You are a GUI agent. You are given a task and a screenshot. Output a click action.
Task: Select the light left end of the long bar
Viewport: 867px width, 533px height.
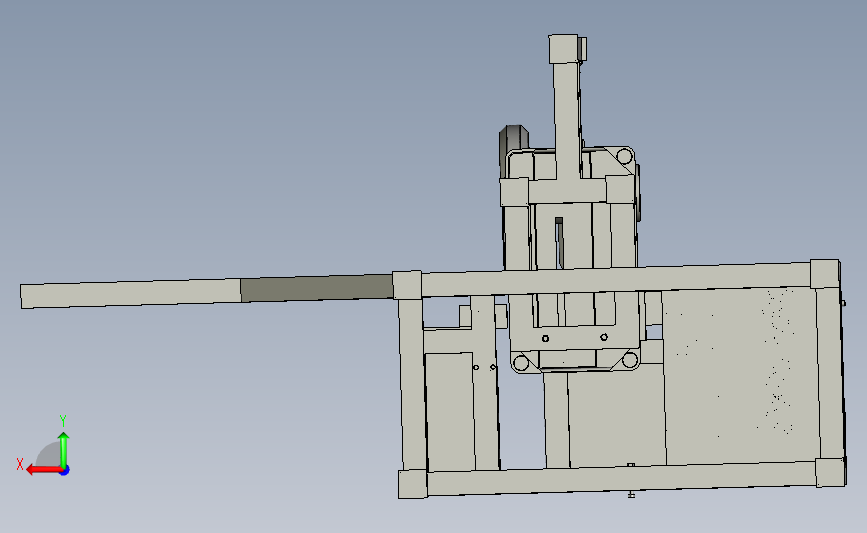(x=130, y=293)
